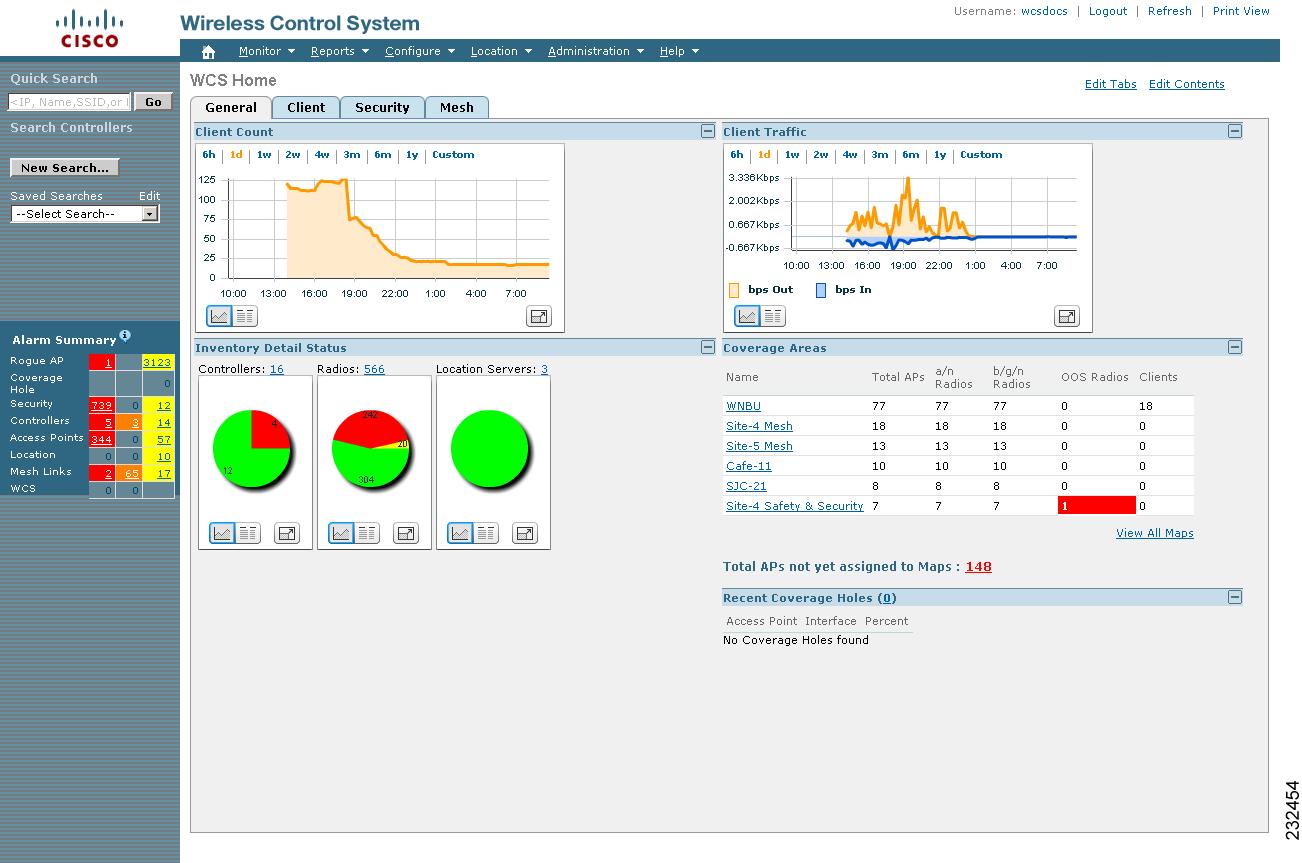This screenshot has height=863, width=1302.
Task: Collapse the Client Traffic panel
Action: click(x=1235, y=131)
